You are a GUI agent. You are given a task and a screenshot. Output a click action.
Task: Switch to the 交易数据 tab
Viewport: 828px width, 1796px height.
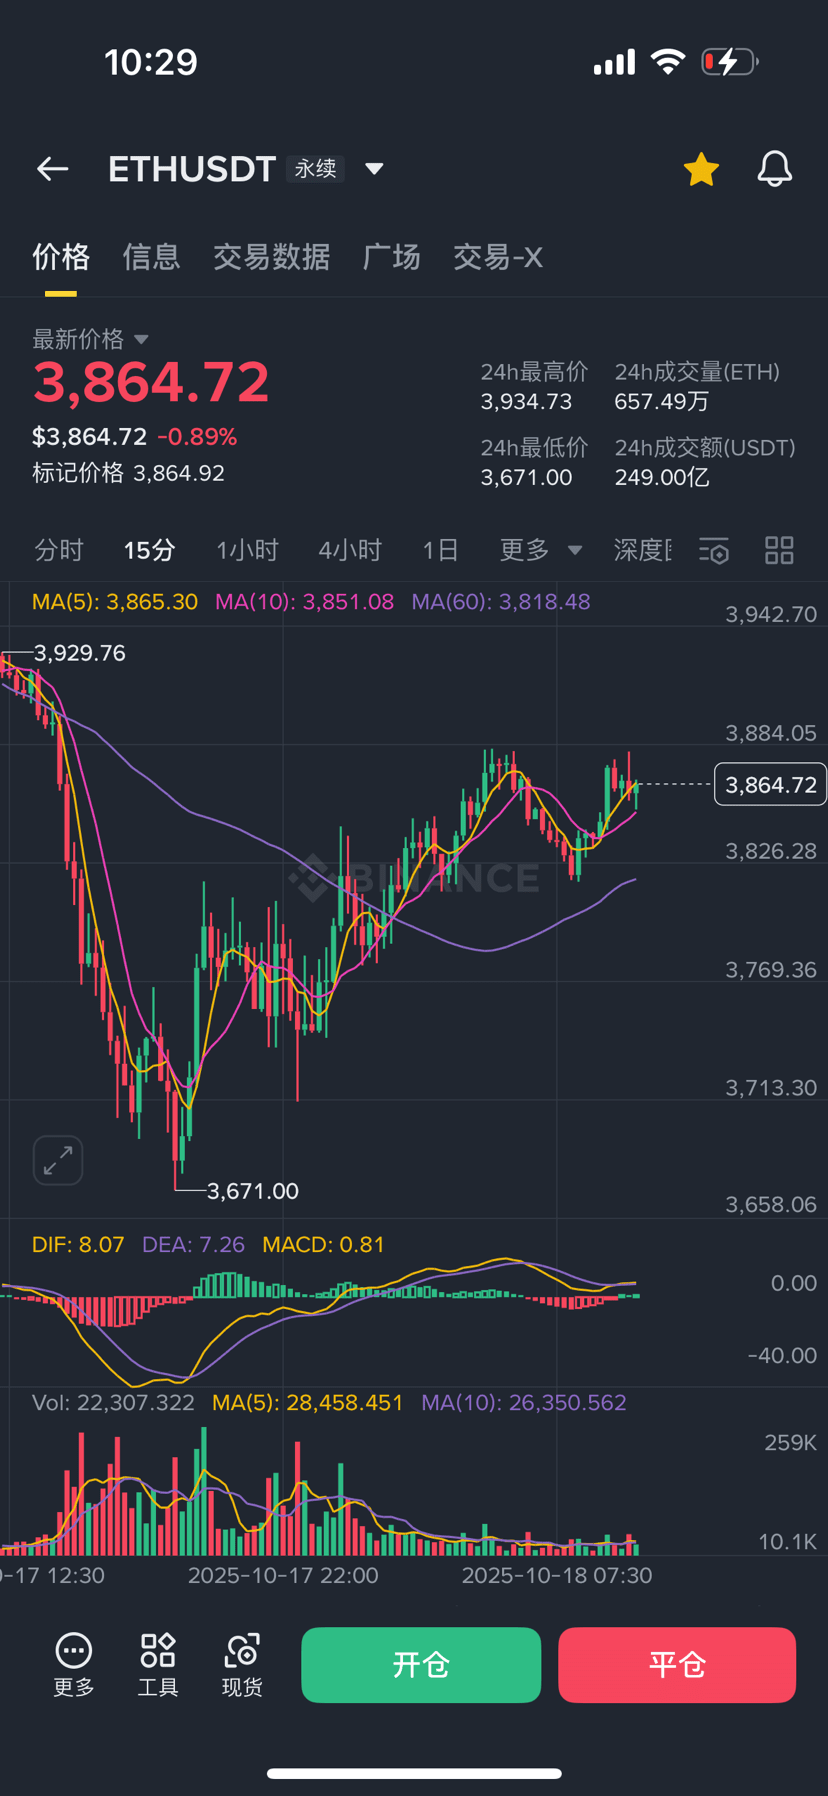click(x=271, y=257)
